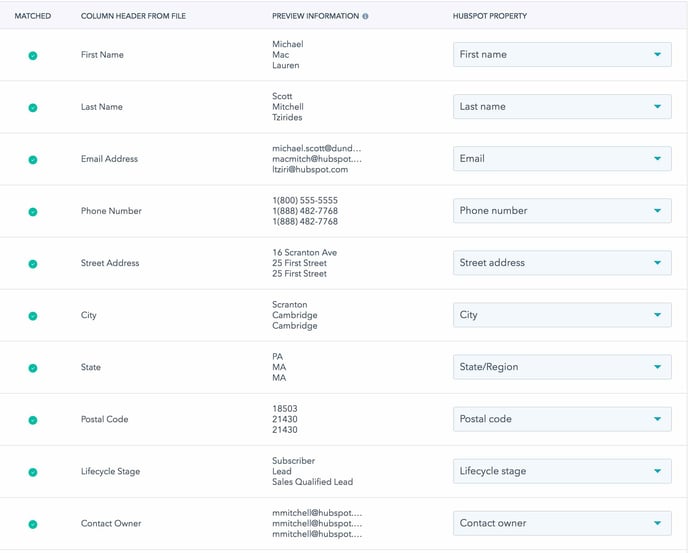The width and height of the screenshot is (688, 553).
Task: Click the matched checkmark for Email Address
Action: point(33,160)
